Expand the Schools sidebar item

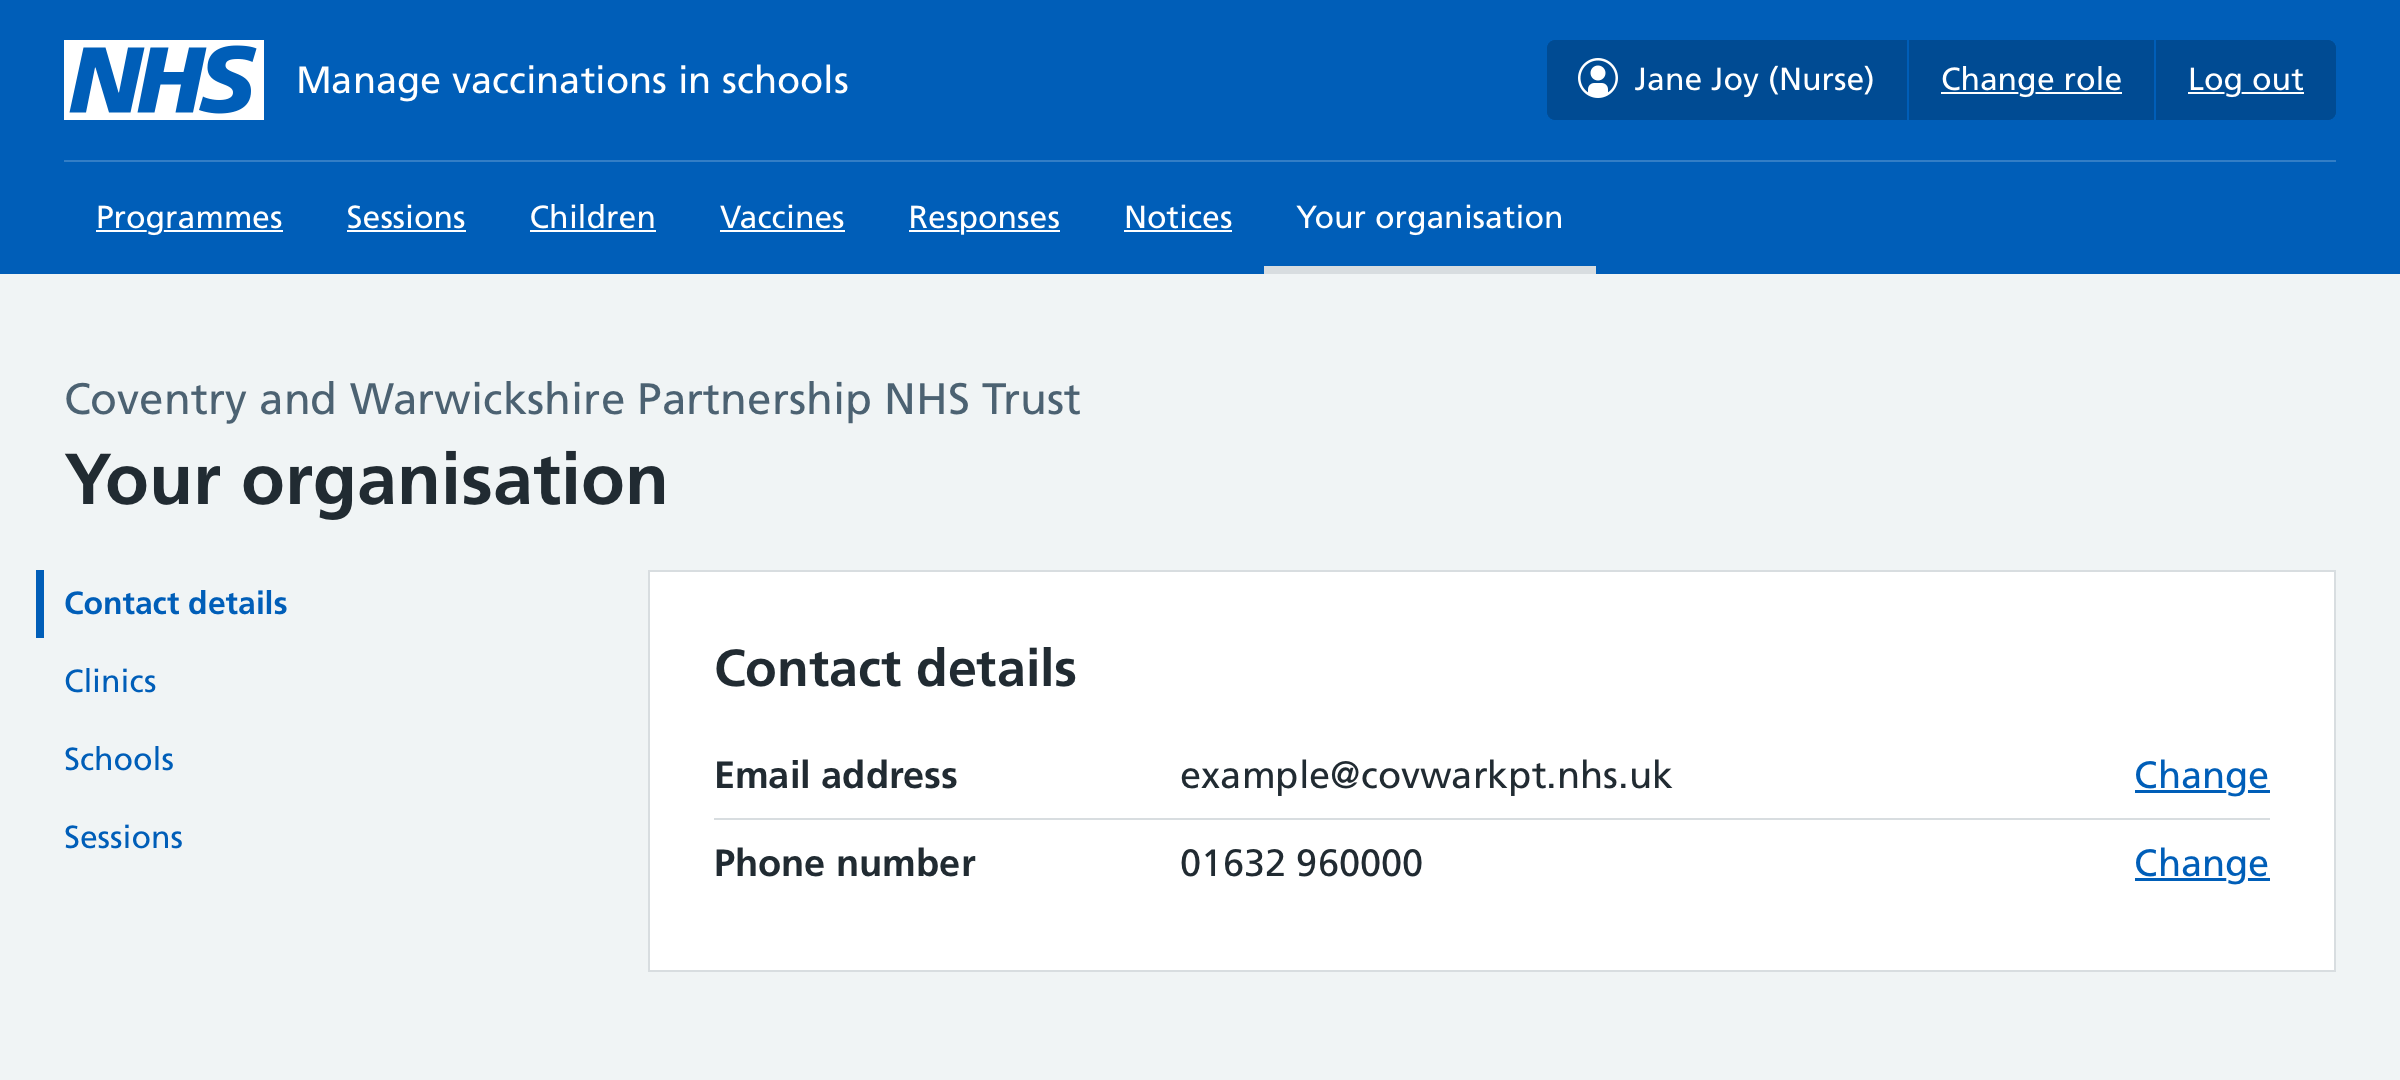[x=119, y=759]
